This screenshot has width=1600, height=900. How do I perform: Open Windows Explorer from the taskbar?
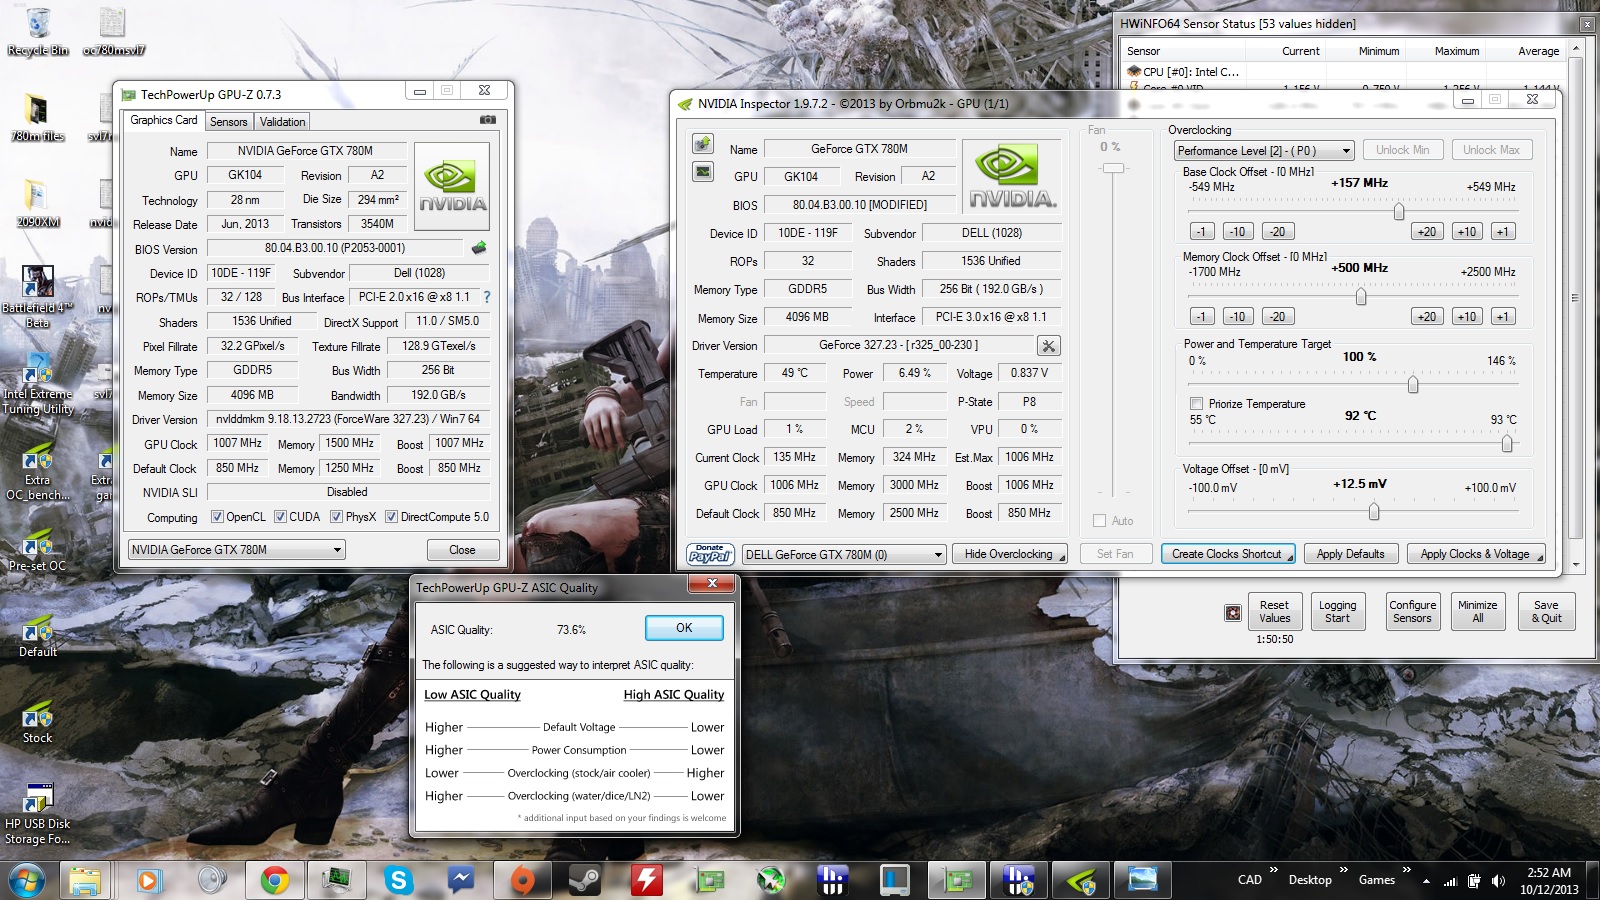tap(85, 880)
